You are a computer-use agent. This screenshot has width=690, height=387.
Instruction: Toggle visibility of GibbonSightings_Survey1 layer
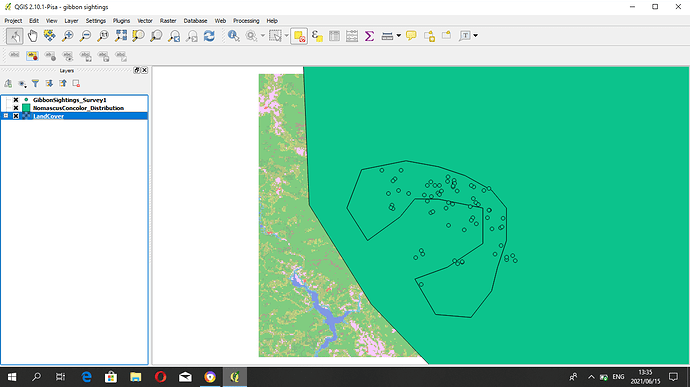(16, 100)
